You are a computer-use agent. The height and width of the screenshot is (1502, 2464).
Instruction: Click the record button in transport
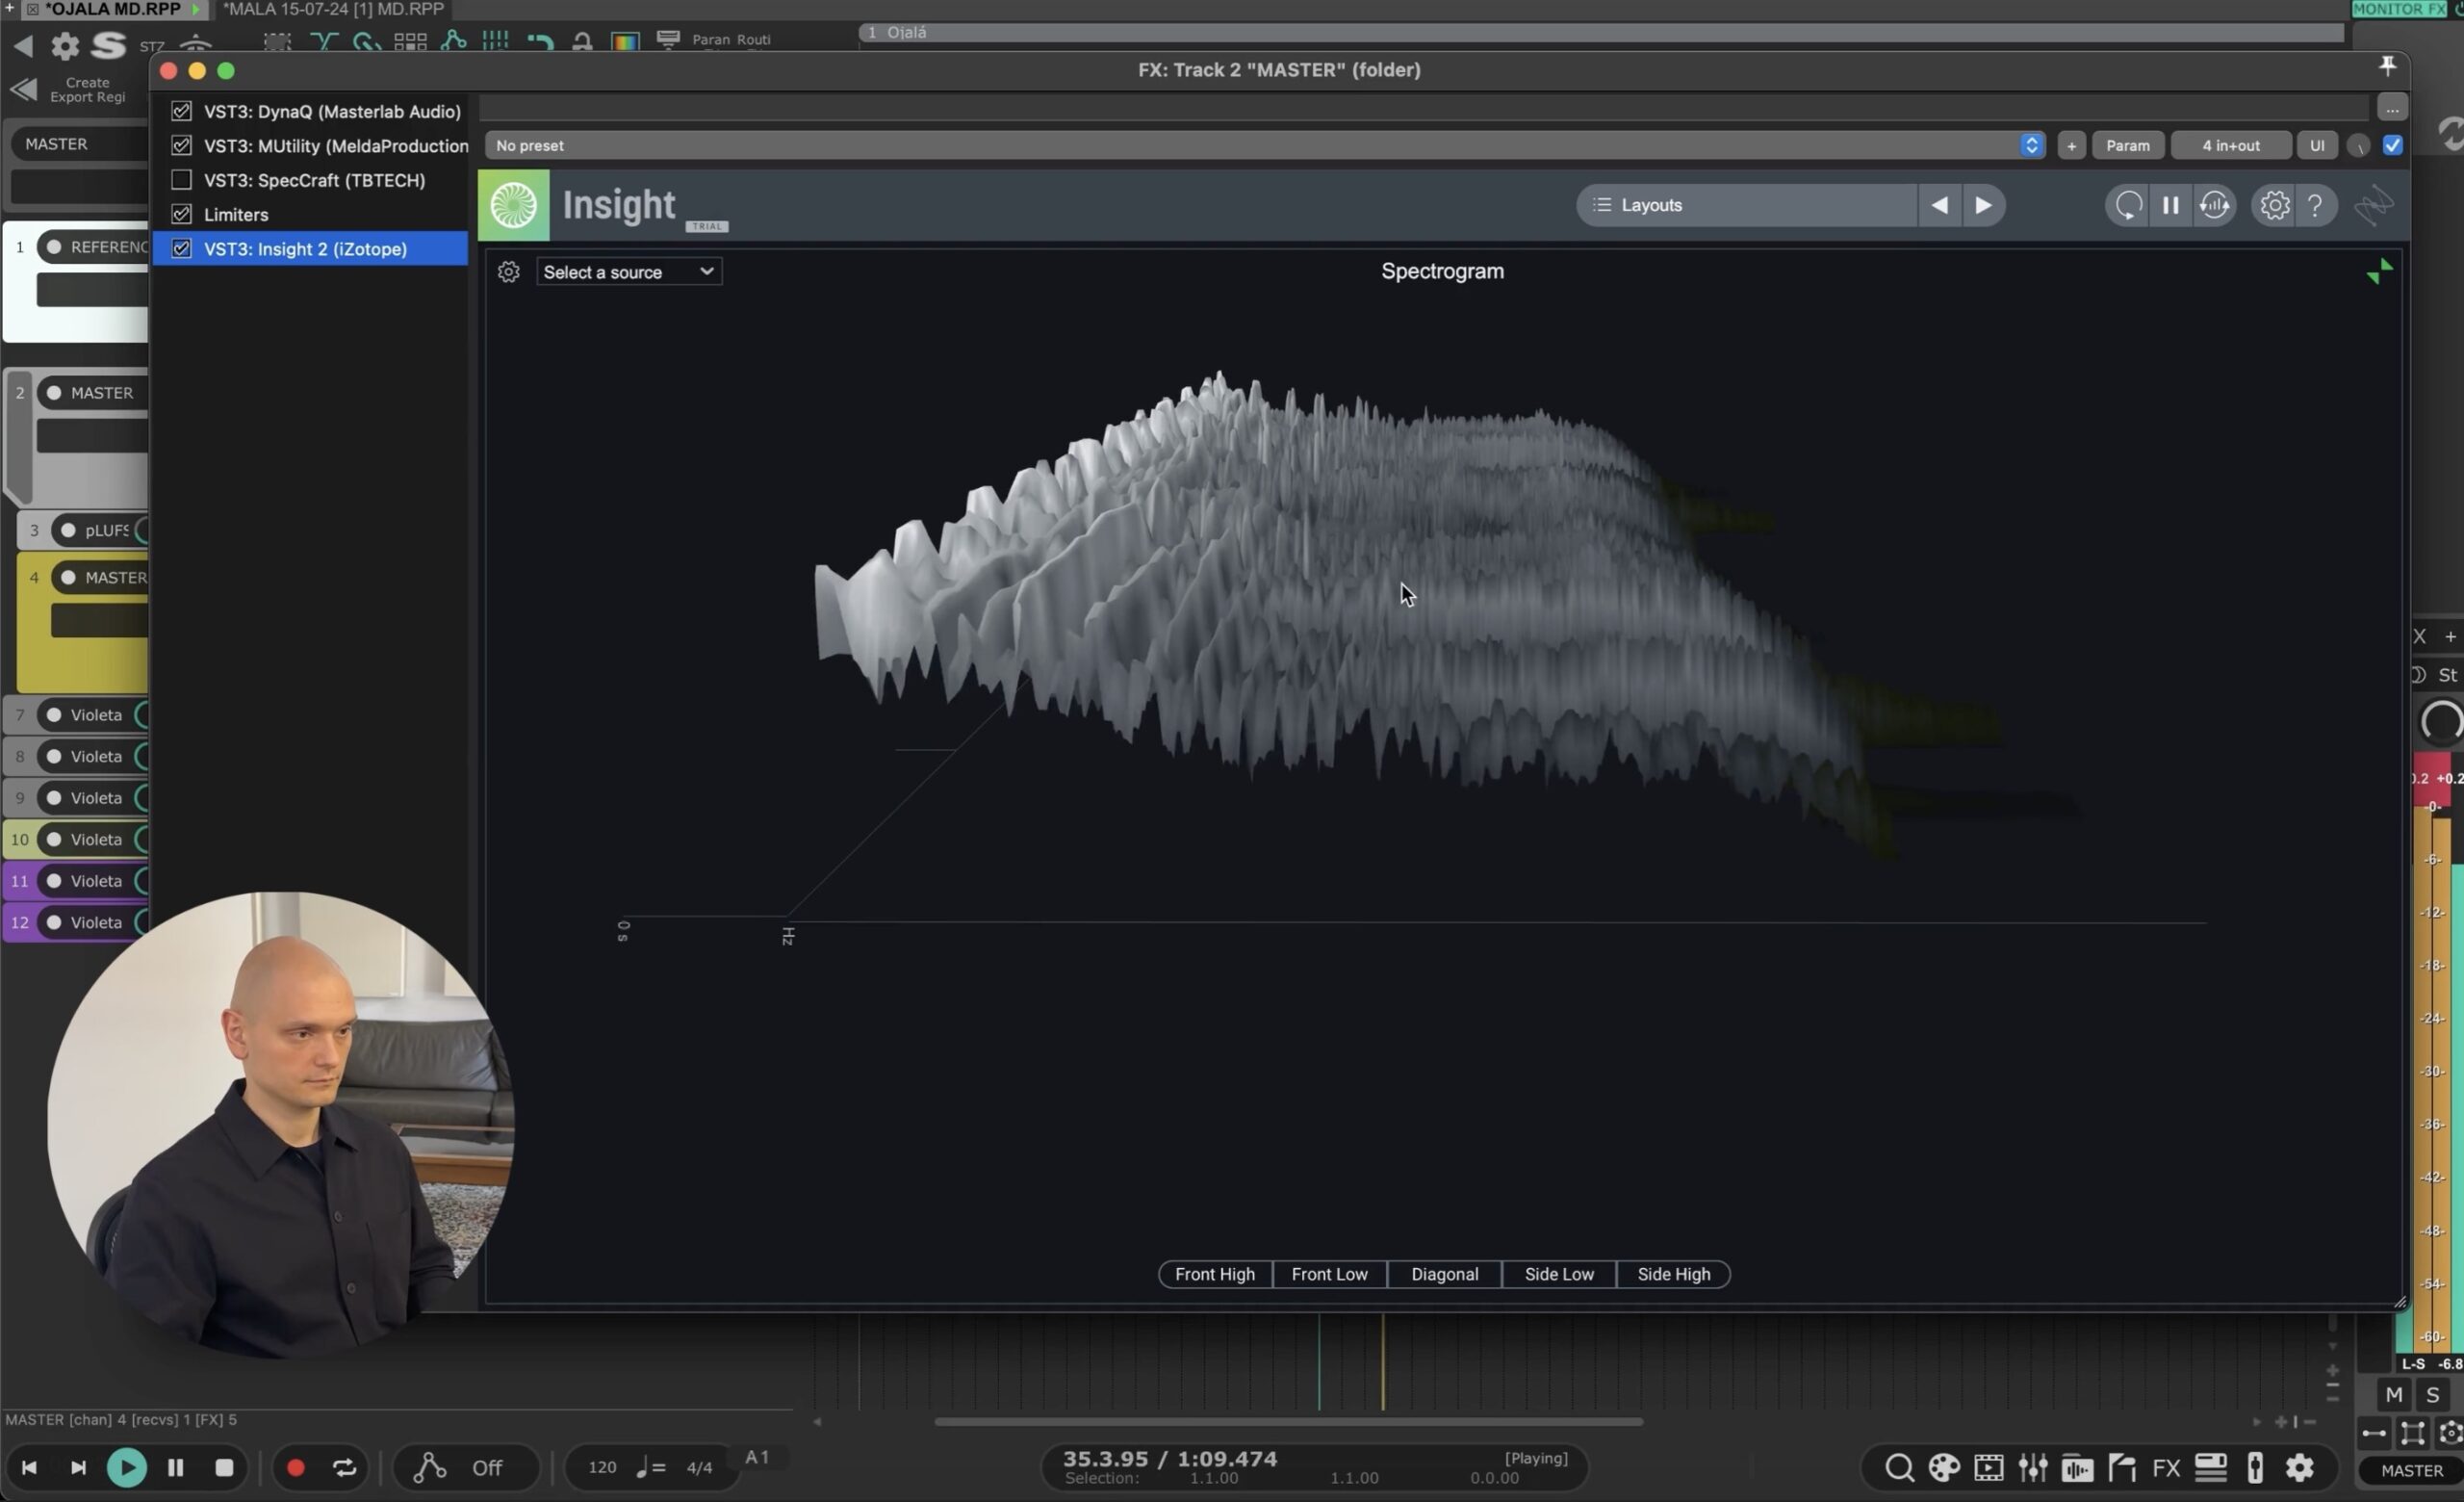(295, 1467)
